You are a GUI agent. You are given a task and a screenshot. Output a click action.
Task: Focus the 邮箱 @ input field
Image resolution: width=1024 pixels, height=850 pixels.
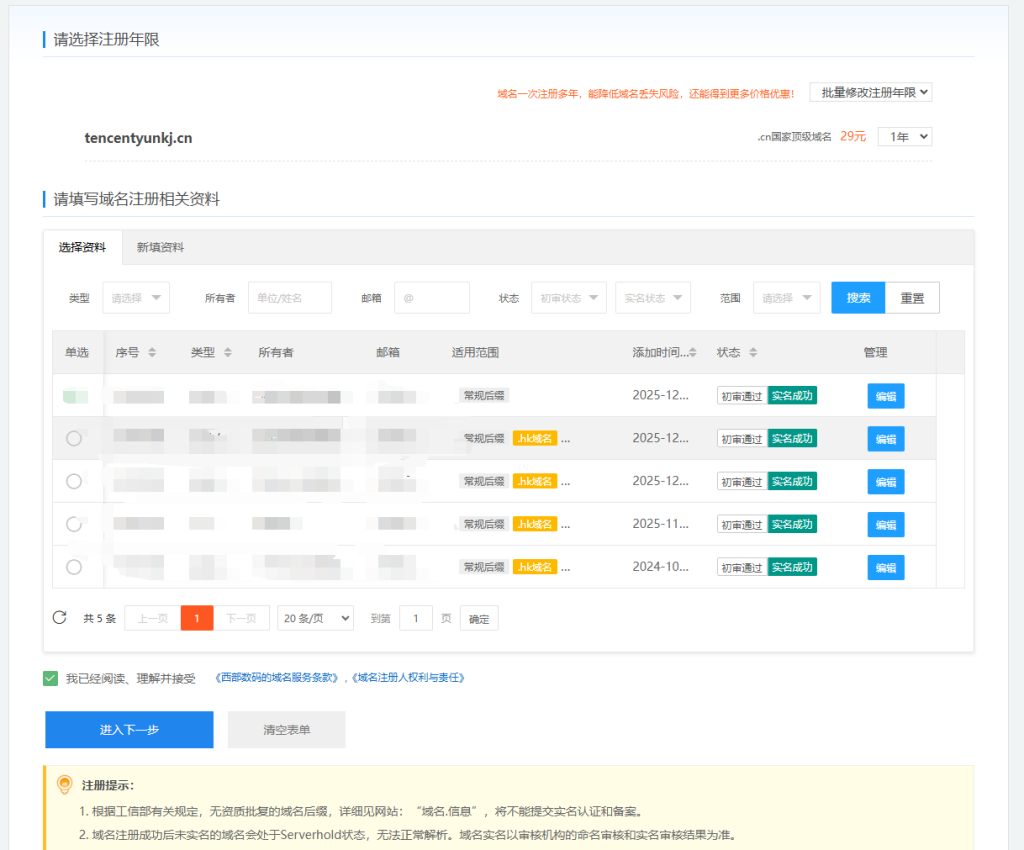coord(432,298)
